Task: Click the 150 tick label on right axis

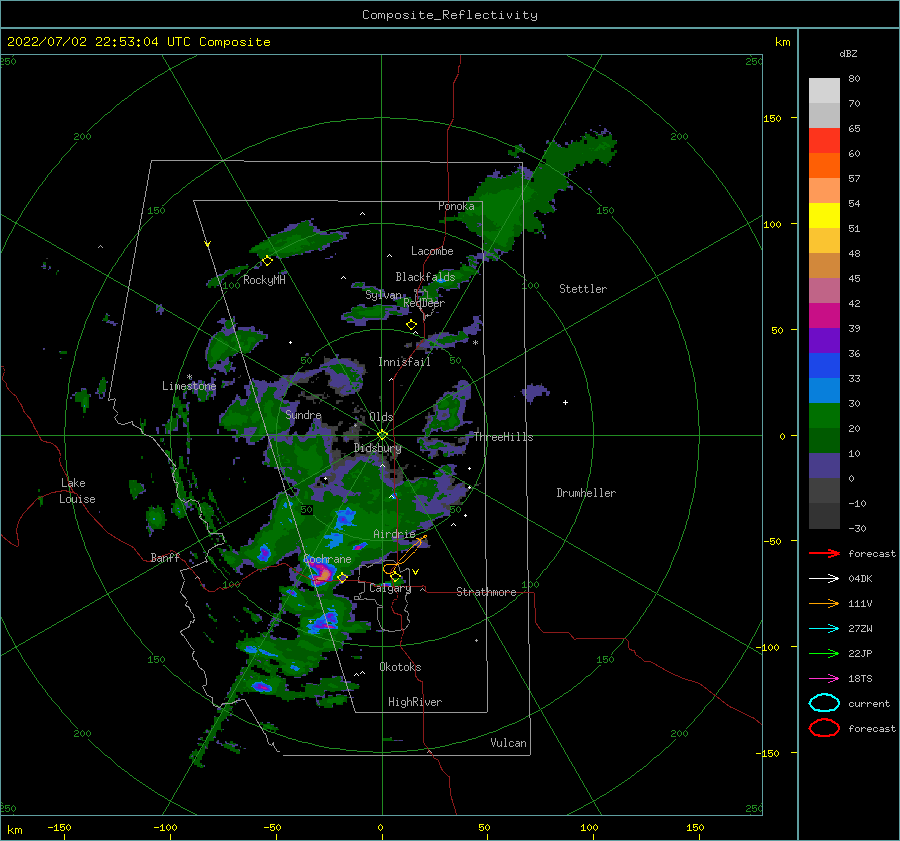Action: tap(772, 118)
